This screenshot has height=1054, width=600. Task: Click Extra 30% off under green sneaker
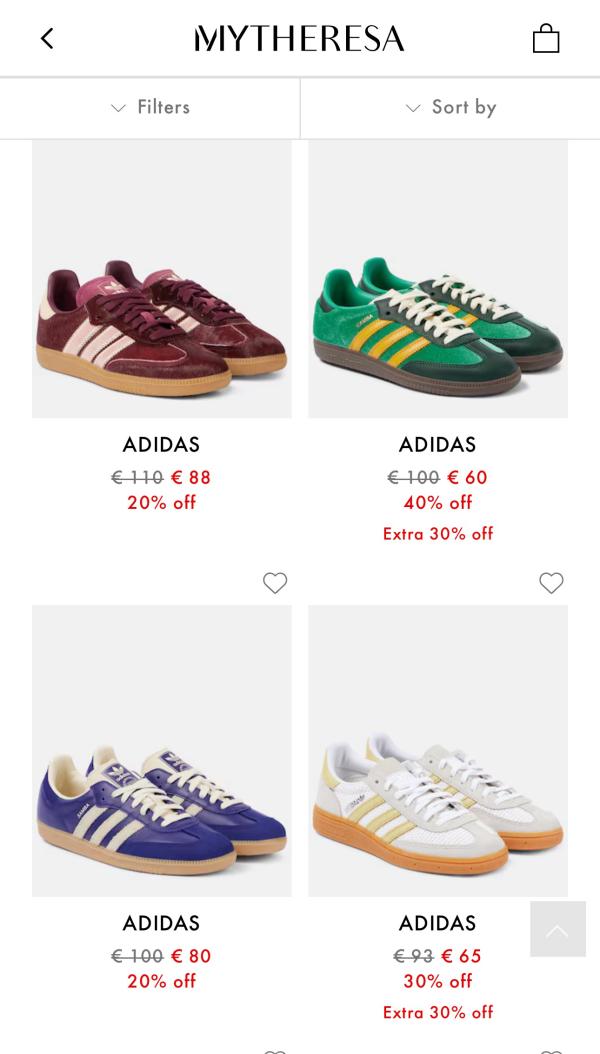[438, 534]
